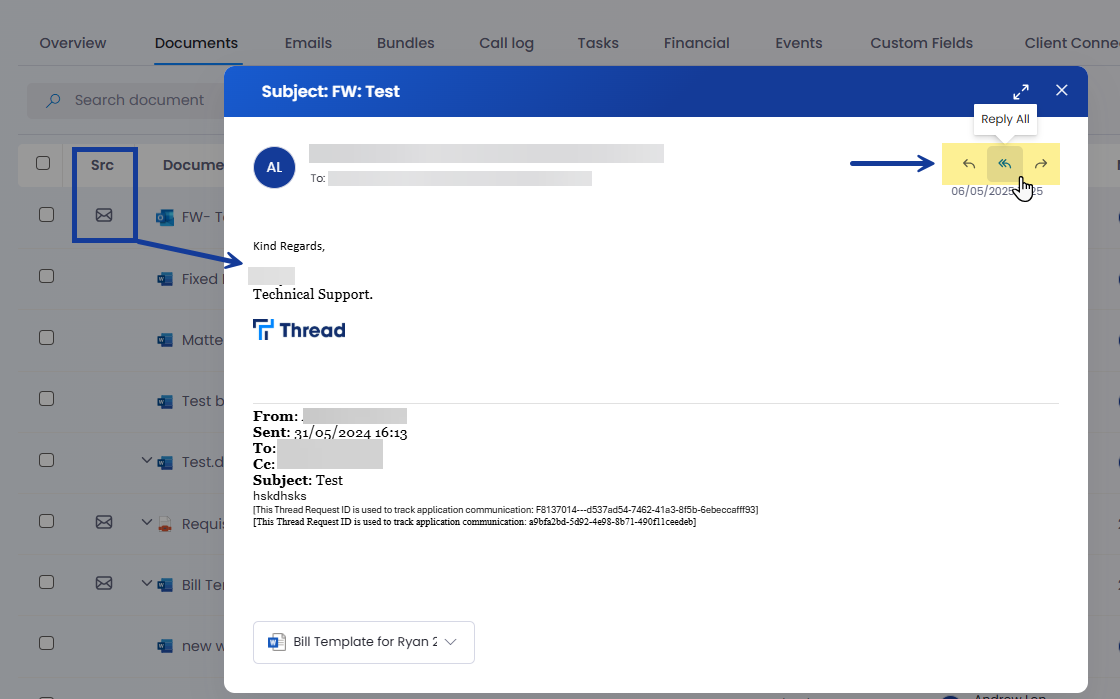Click envelope icon in Requis row

click(104, 522)
